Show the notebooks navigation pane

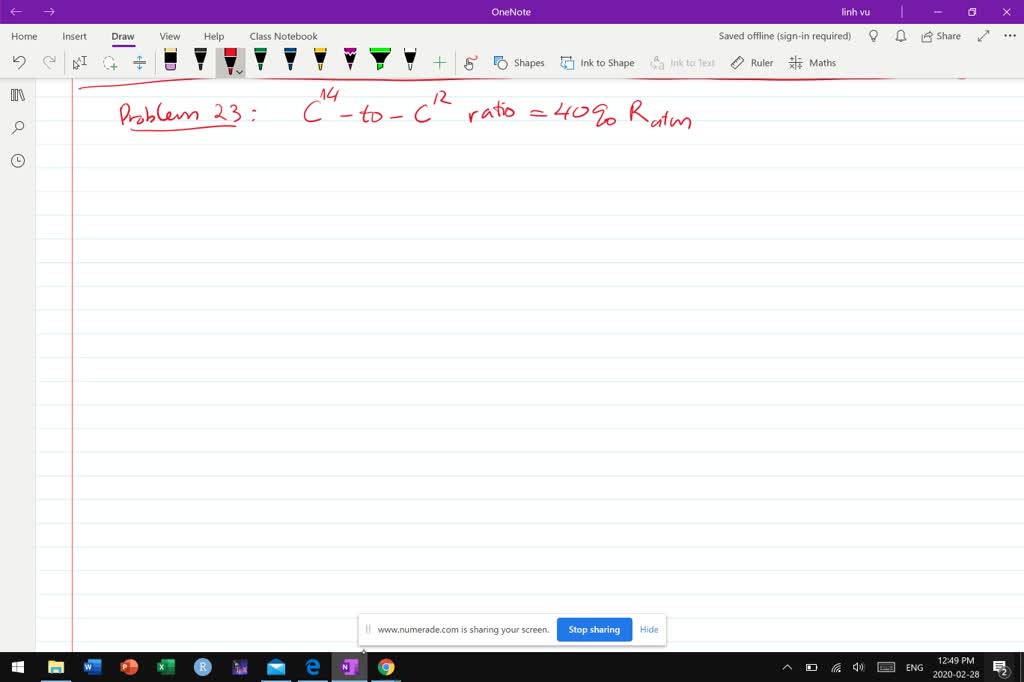(18, 95)
